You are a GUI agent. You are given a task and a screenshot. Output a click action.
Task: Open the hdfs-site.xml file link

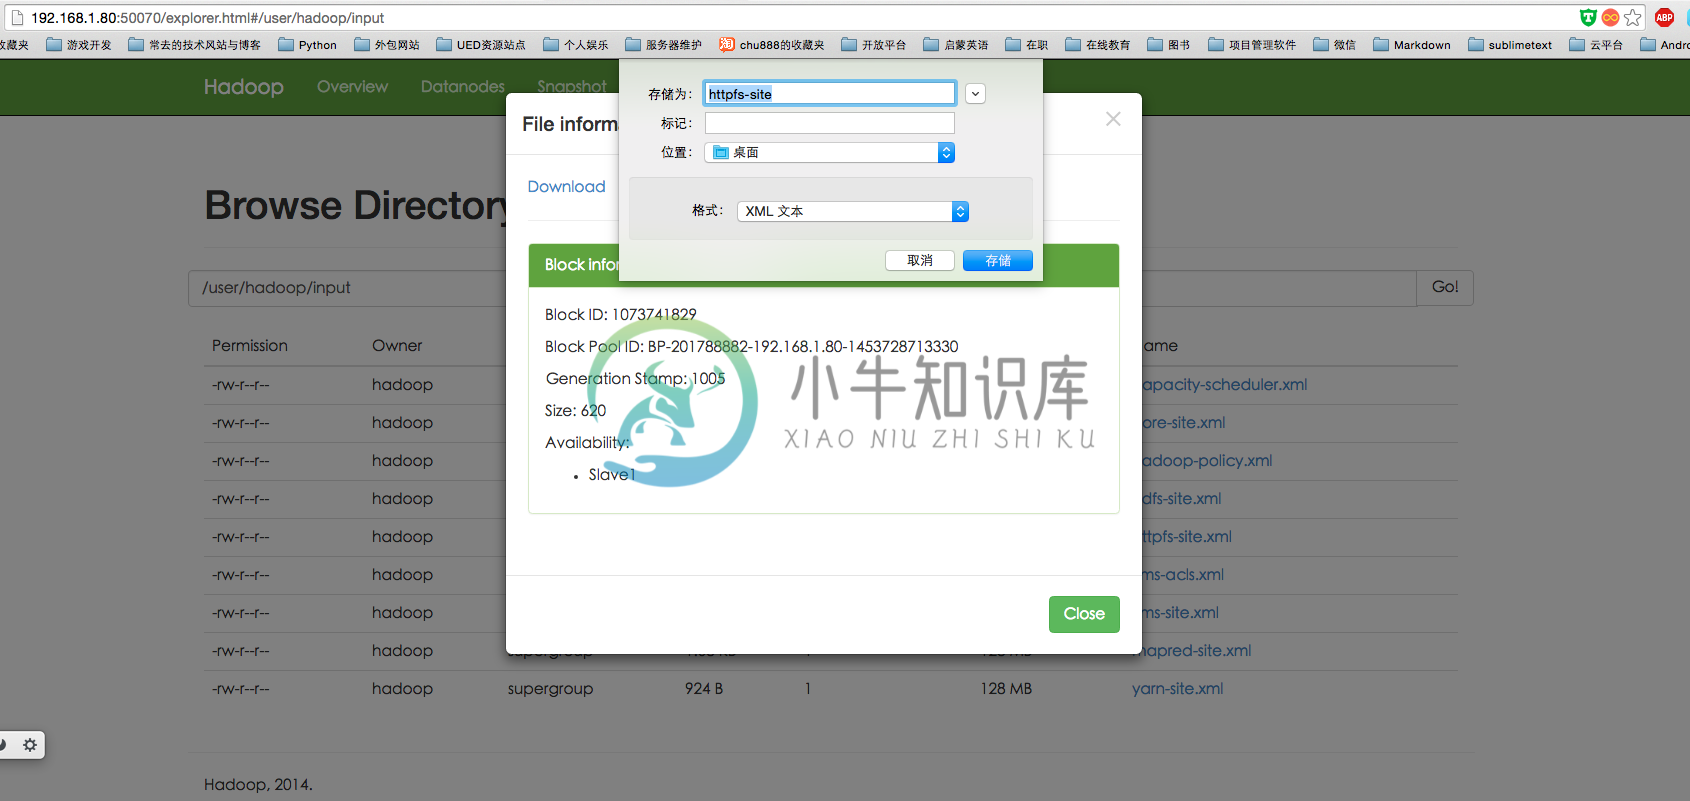coord(1181,499)
